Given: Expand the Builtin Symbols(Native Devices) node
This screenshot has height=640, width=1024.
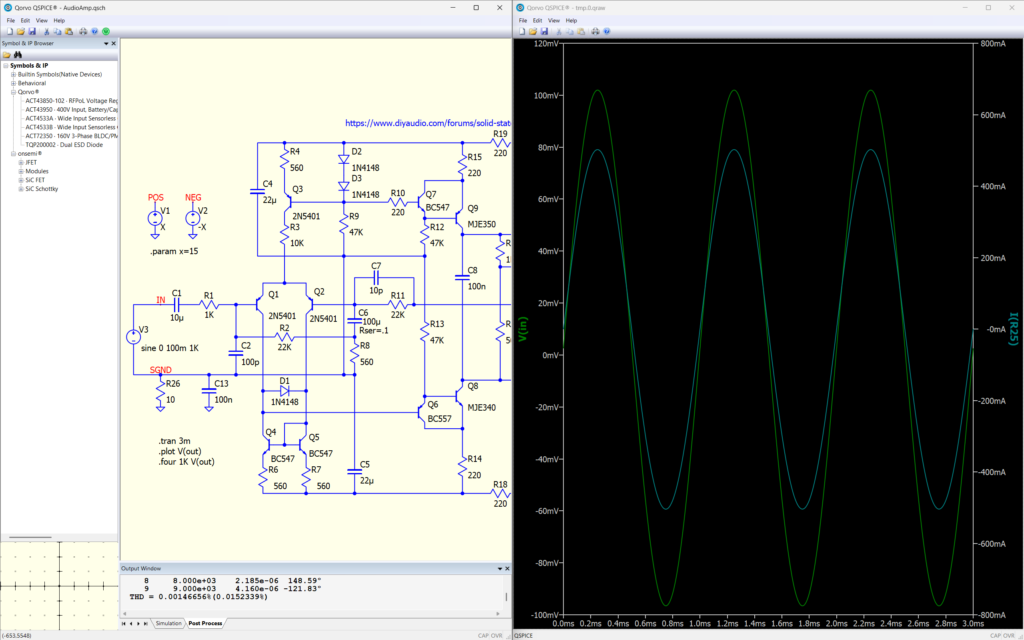Looking at the screenshot, I should [13, 74].
